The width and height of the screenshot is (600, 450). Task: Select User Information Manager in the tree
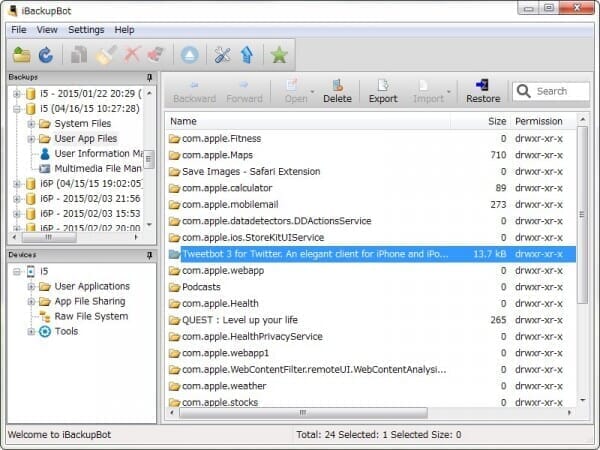pos(98,153)
